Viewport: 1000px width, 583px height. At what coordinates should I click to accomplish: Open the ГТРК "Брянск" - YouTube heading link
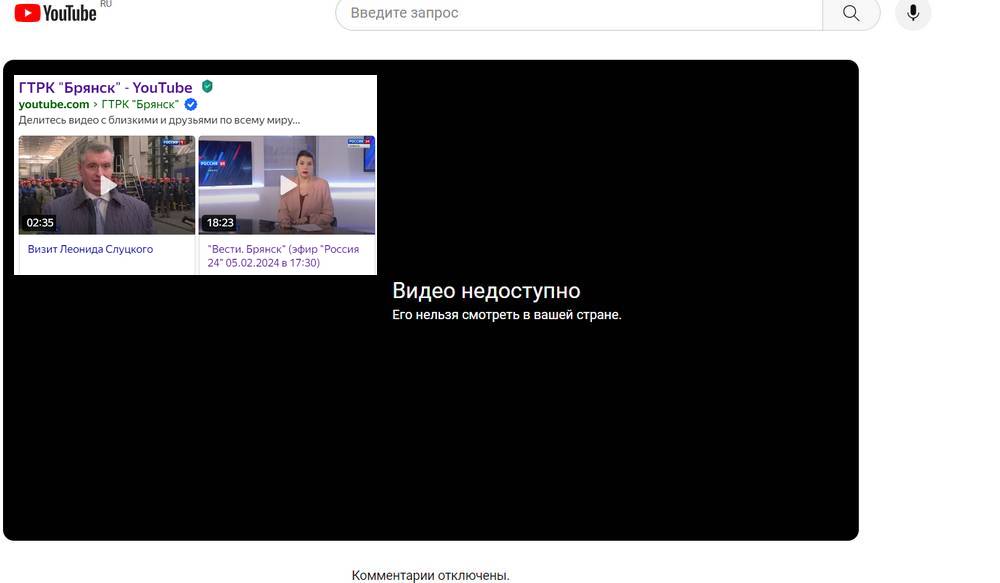pyautogui.click(x=105, y=87)
